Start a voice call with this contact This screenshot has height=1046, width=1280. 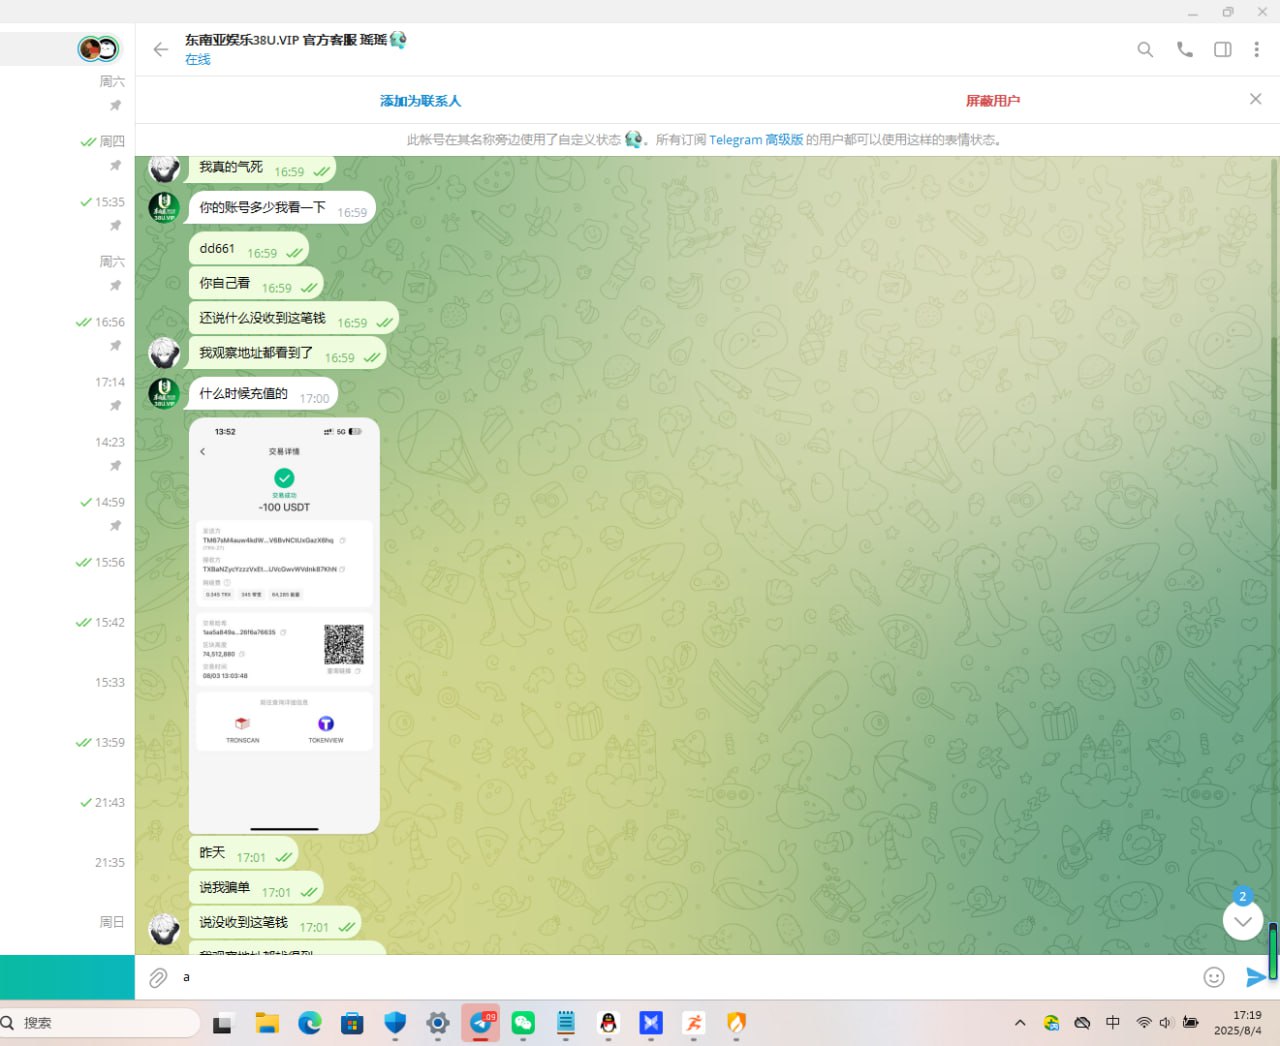click(1184, 49)
